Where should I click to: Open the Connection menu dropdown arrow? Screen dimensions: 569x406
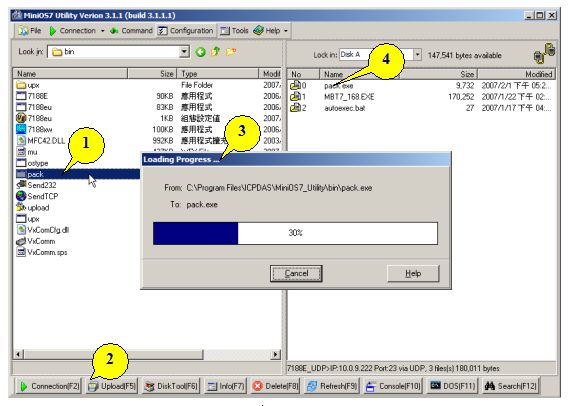[x=102, y=31]
